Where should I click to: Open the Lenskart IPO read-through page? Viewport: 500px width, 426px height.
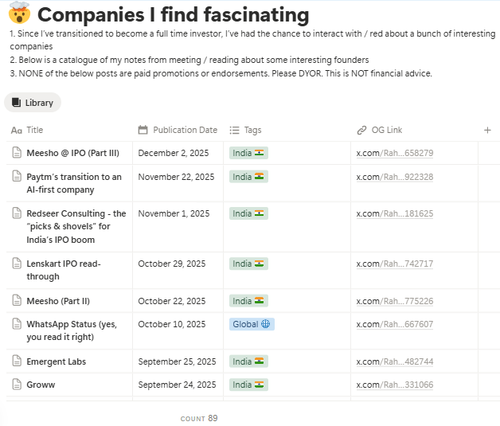pos(63,270)
